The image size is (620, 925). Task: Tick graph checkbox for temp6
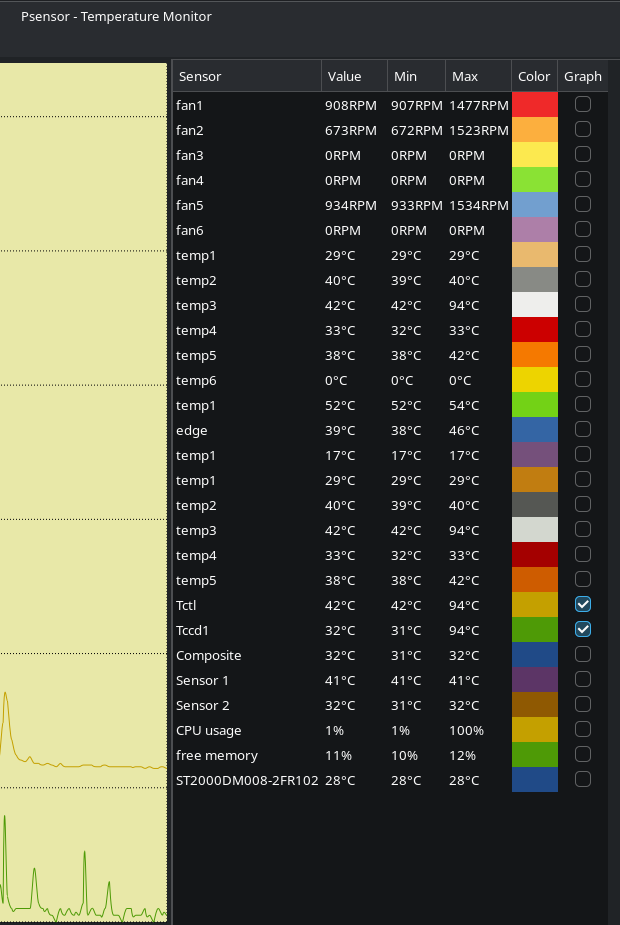(582, 379)
